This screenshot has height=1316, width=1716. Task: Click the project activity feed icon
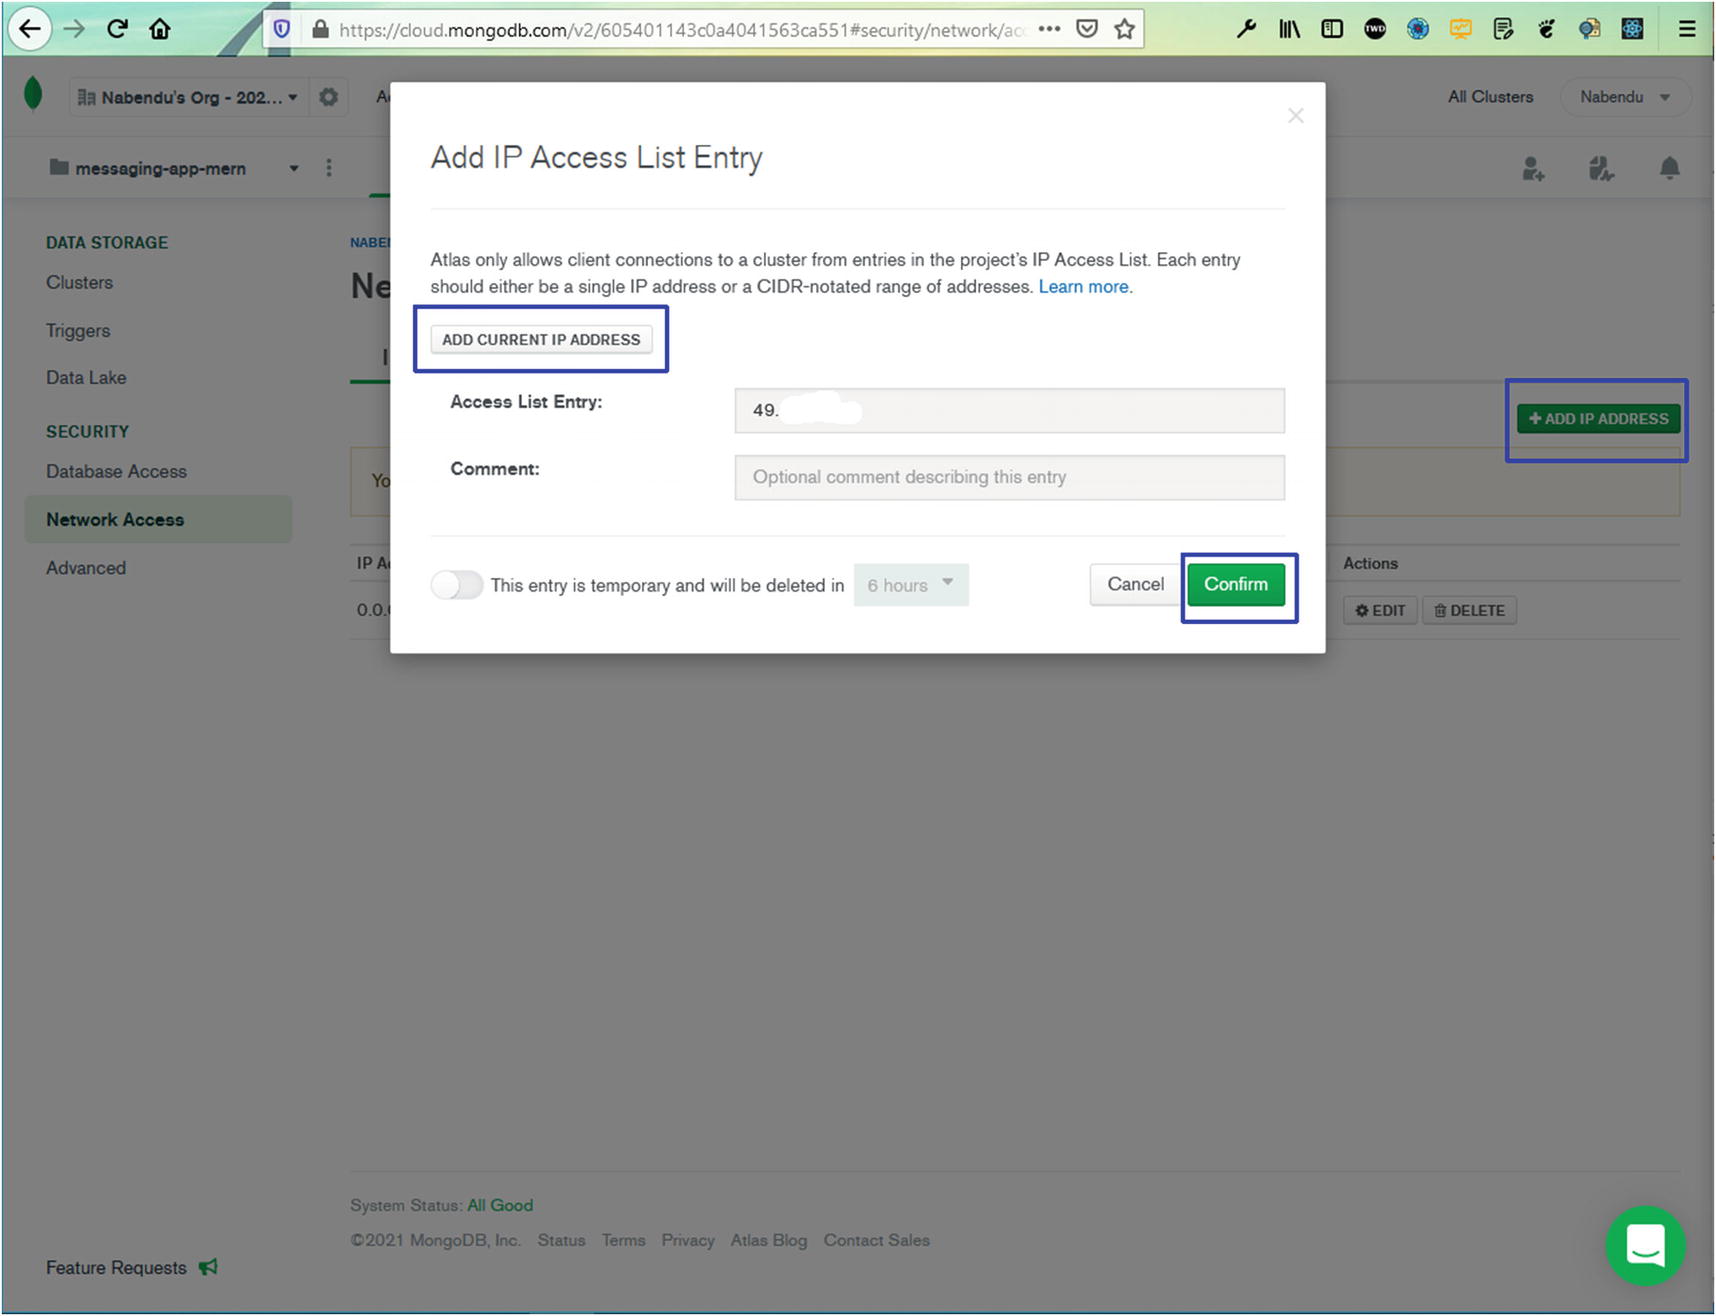coord(1601,169)
